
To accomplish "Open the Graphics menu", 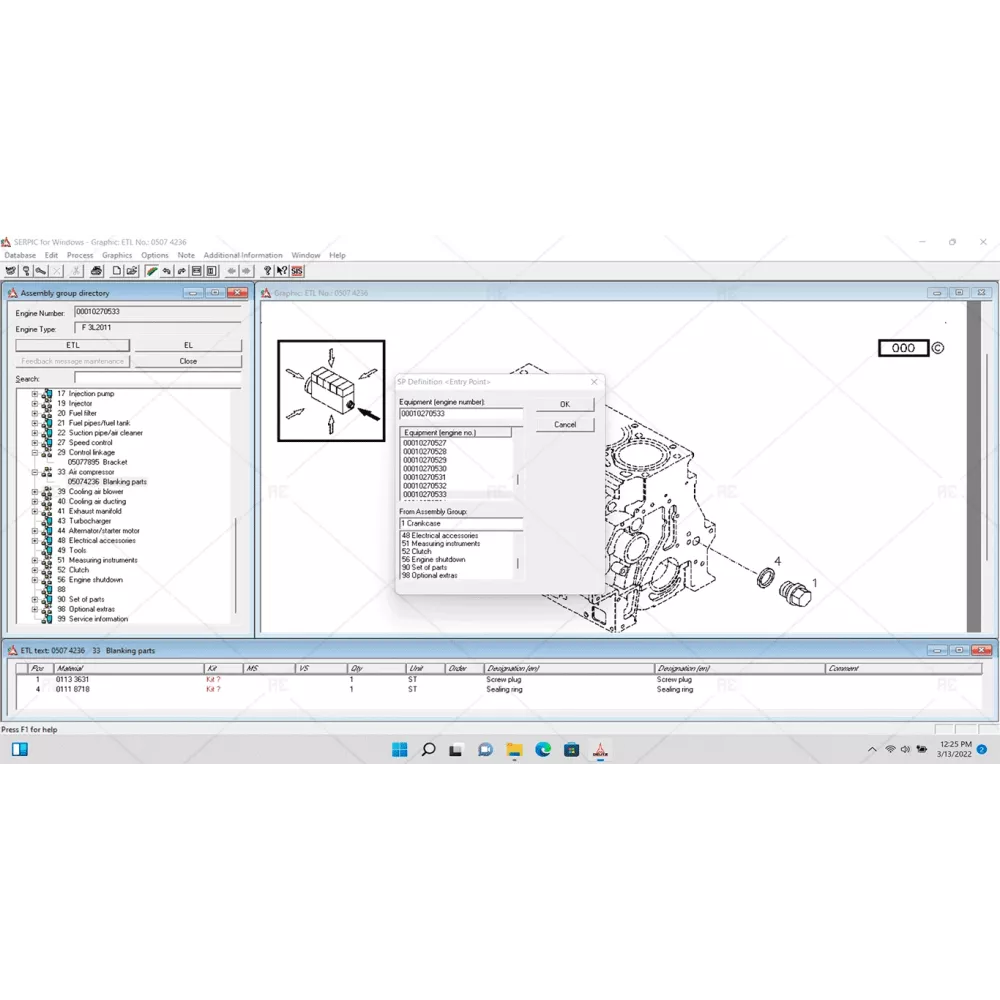I will (x=117, y=256).
